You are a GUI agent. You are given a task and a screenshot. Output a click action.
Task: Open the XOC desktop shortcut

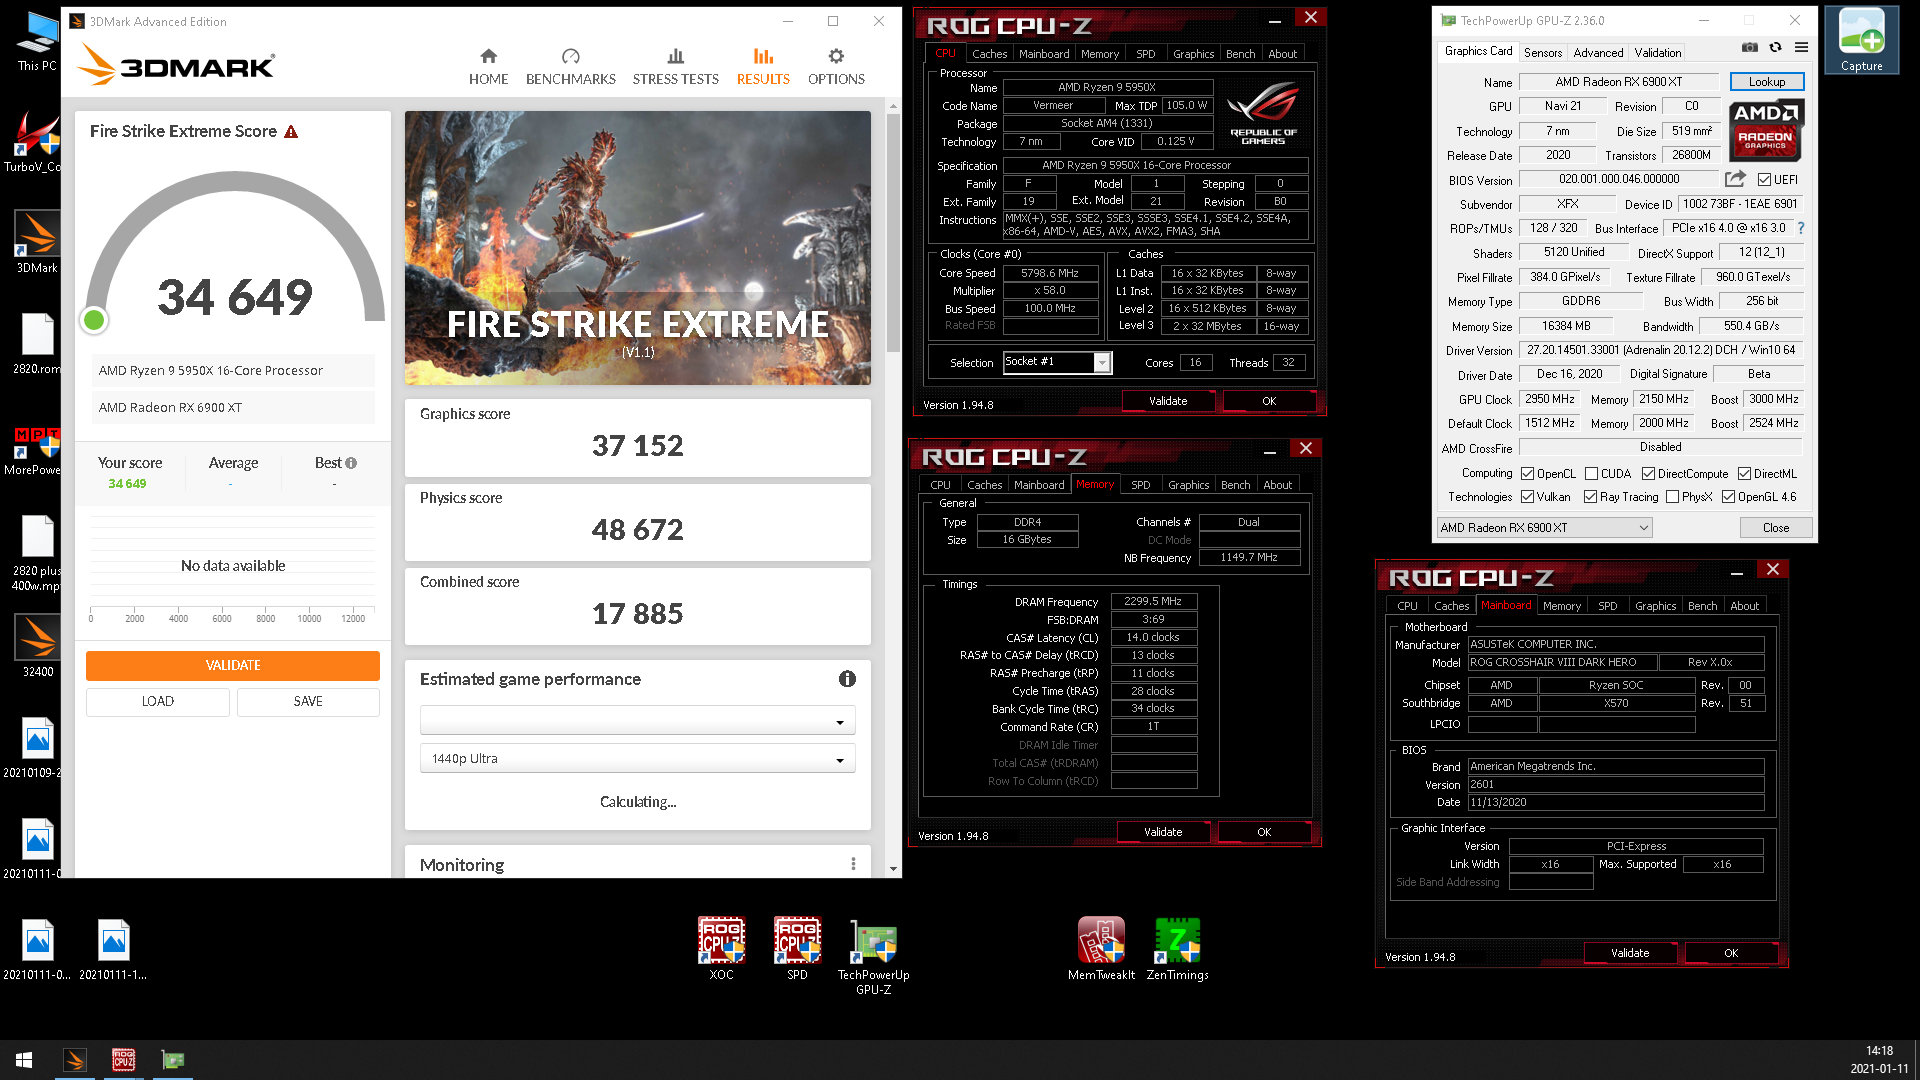click(721, 949)
